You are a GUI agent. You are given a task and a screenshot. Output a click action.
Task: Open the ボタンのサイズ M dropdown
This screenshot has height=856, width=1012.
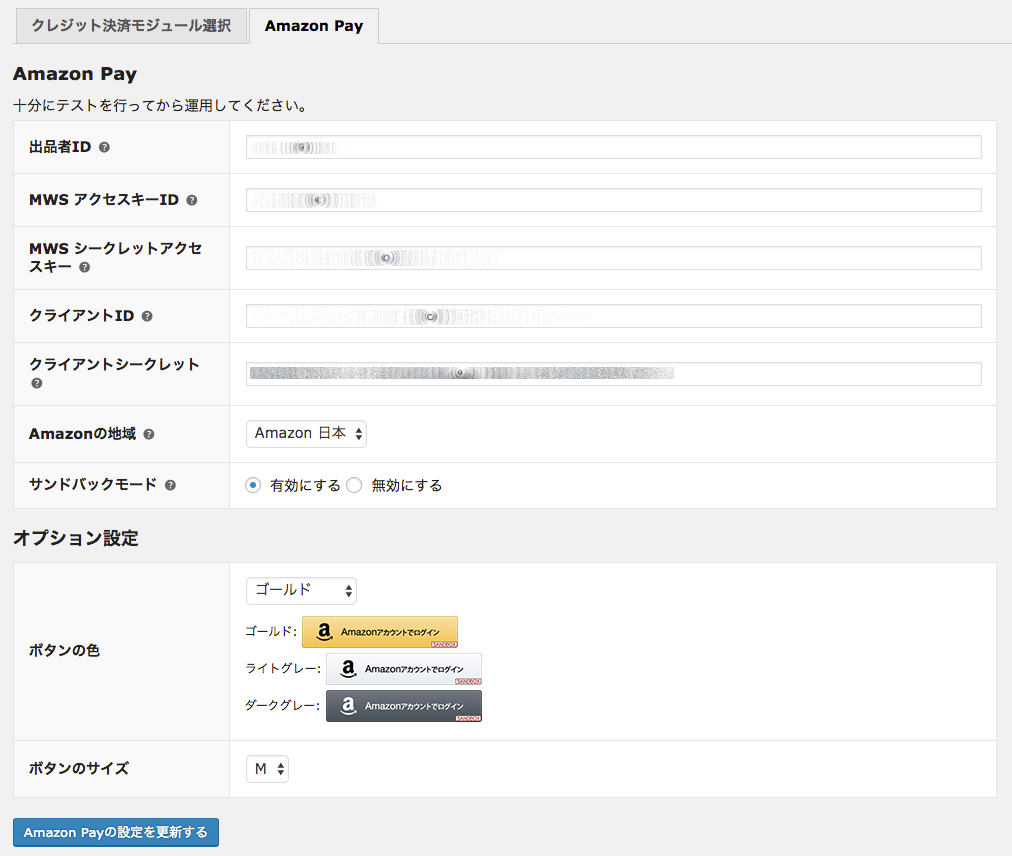[267, 769]
